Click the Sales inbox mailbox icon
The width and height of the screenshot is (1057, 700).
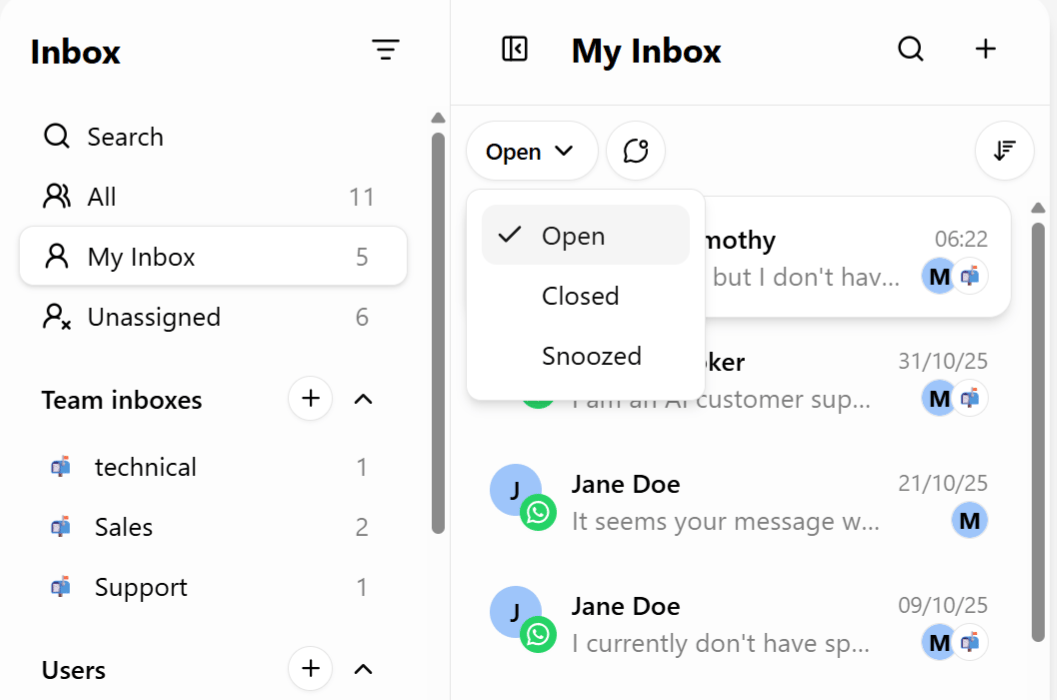(61, 527)
